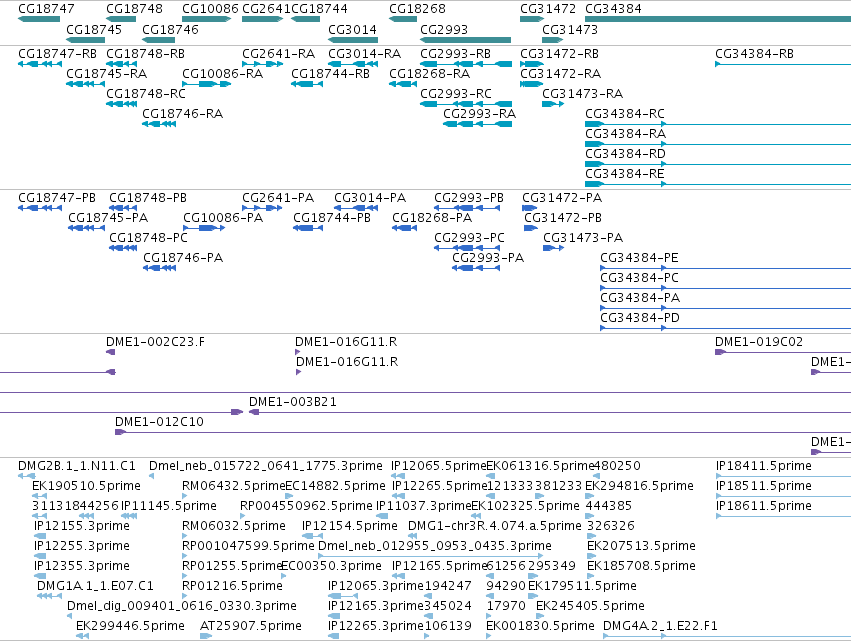Select protein CG2641-PA label
Screen dimensions: 851x641
point(278,198)
